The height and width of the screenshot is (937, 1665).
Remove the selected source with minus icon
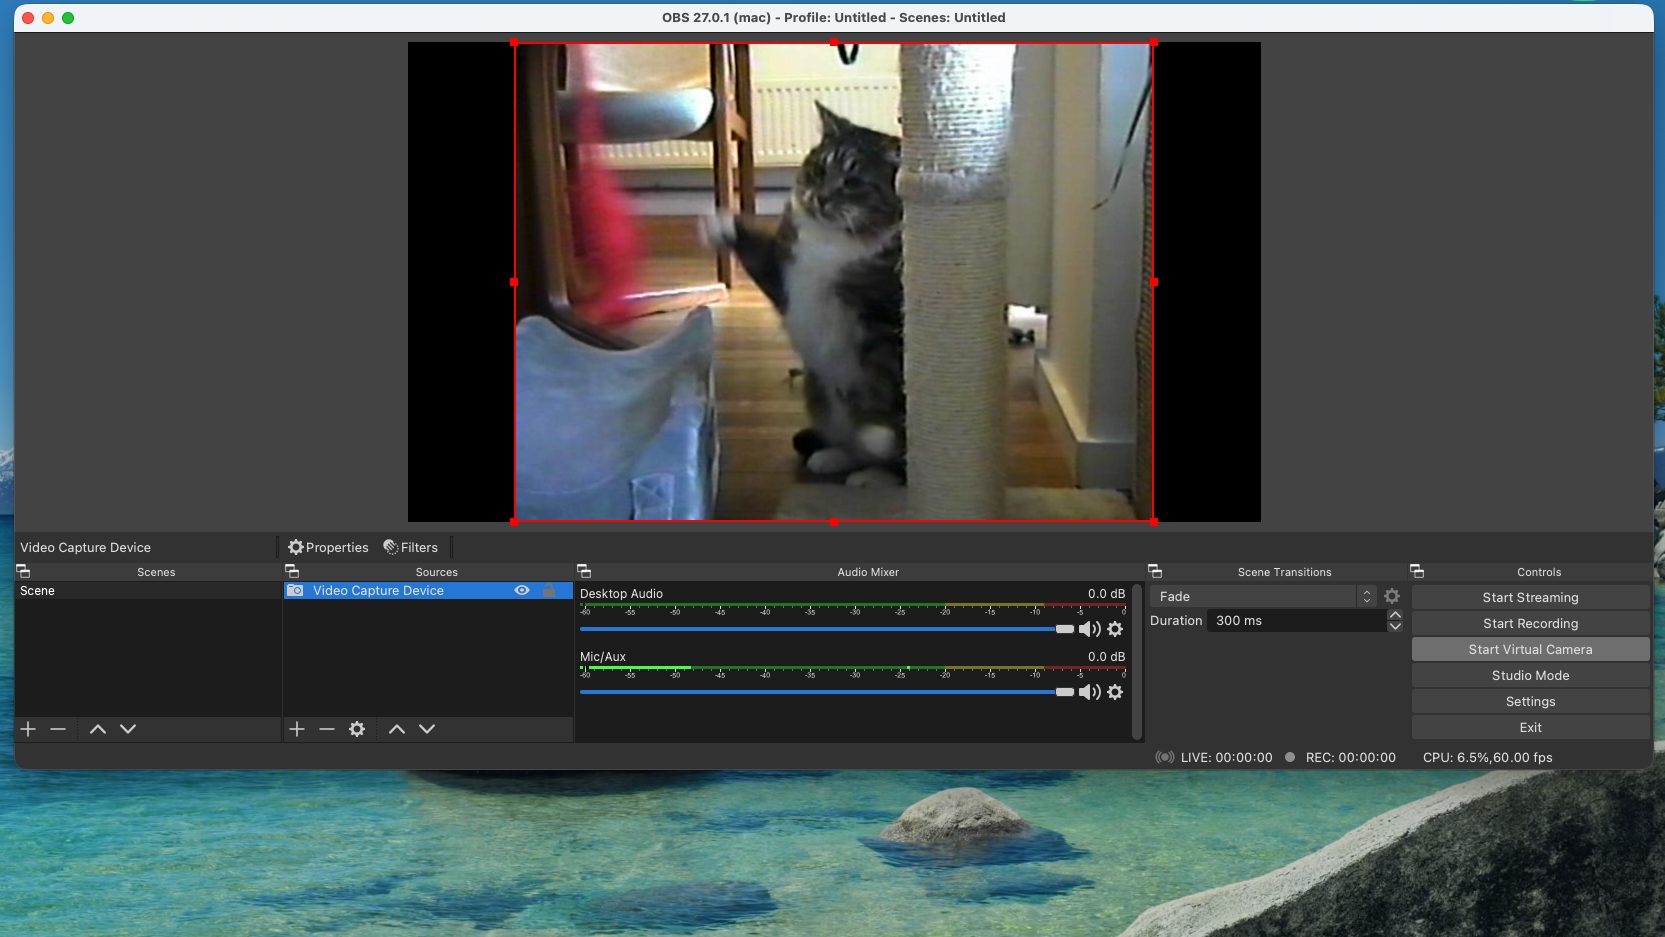coord(327,729)
